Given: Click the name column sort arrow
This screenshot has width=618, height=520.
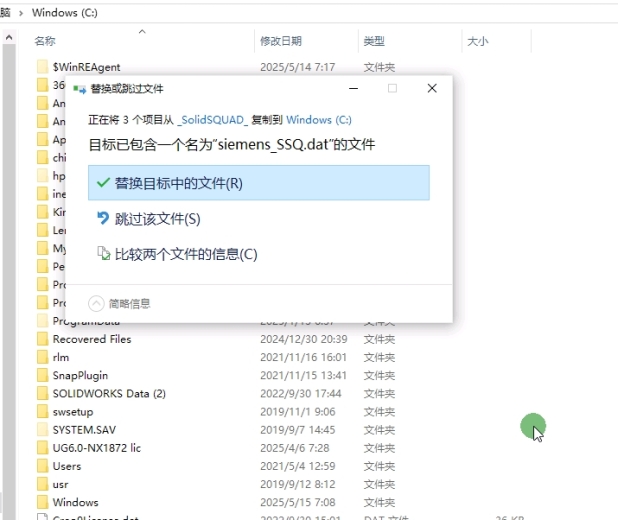Looking at the screenshot, I should click(x=142, y=32).
